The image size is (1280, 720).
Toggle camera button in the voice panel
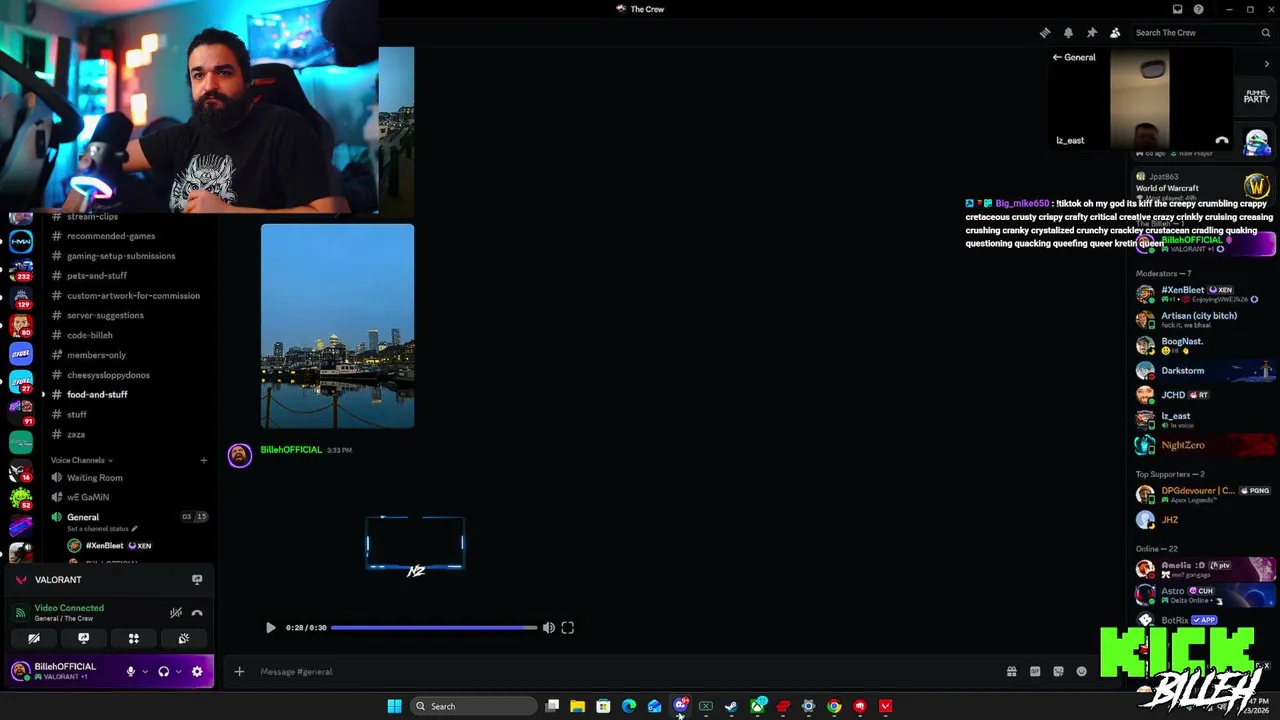(x=34, y=638)
